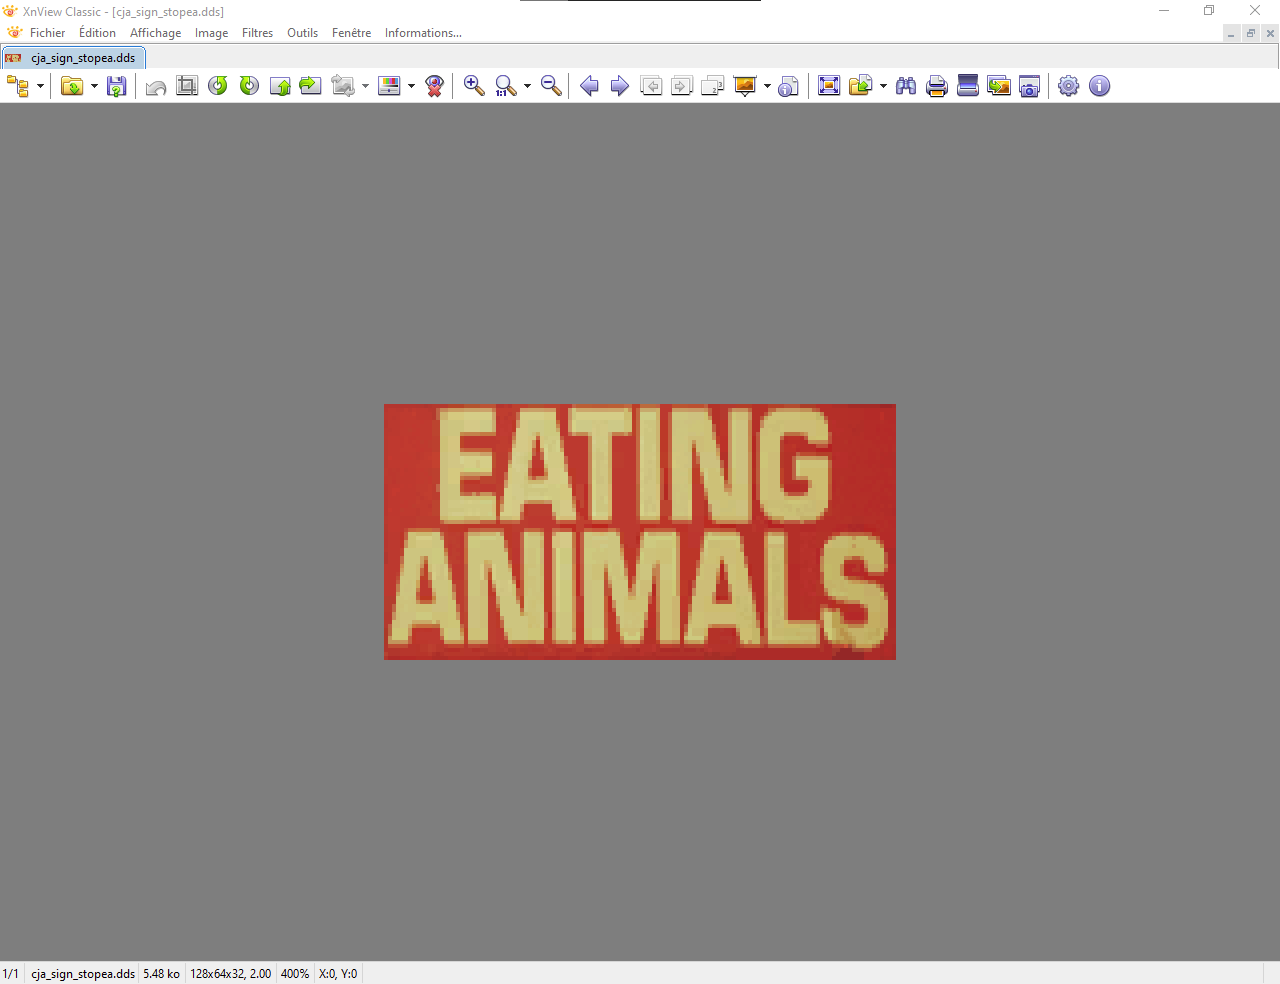Click the convert/export file icon
This screenshot has height=984, width=1280.
[860, 86]
